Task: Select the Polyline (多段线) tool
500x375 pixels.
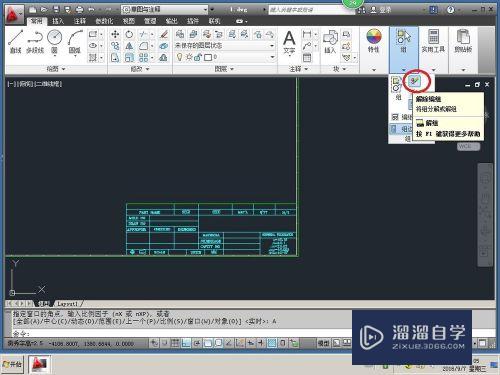Action: point(35,41)
